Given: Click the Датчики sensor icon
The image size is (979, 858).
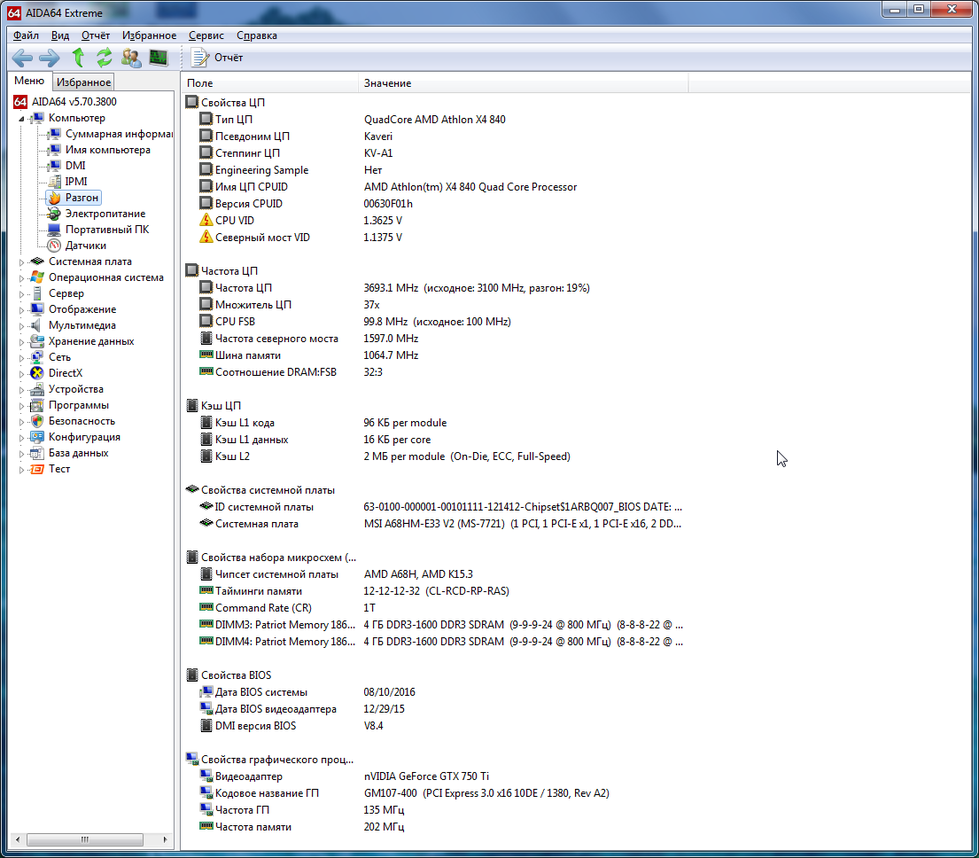Looking at the screenshot, I should (55, 245).
